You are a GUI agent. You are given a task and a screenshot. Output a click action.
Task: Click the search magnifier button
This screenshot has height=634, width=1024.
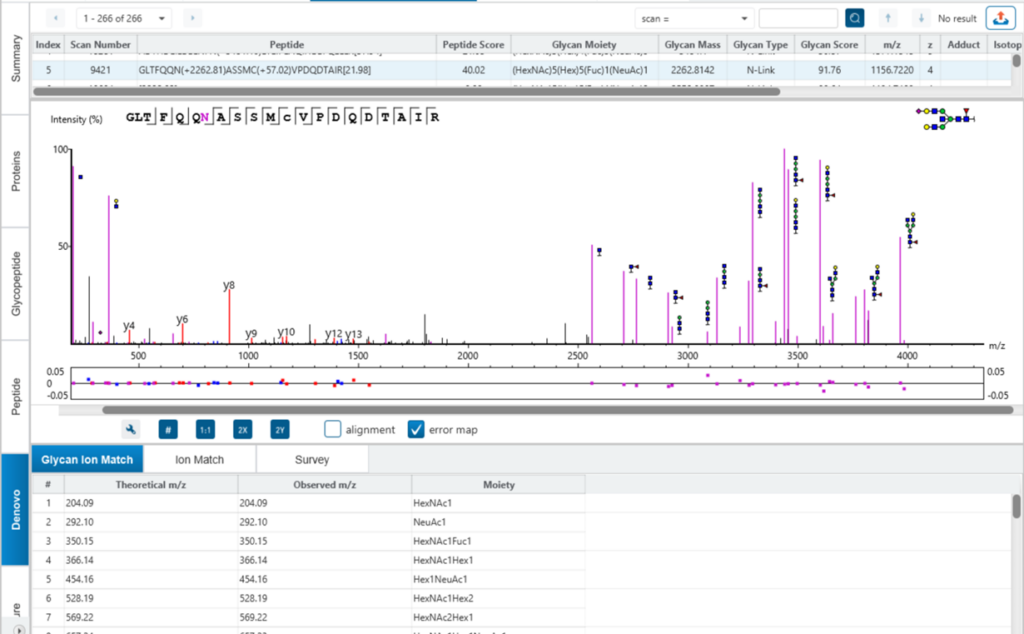[x=854, y=18]
